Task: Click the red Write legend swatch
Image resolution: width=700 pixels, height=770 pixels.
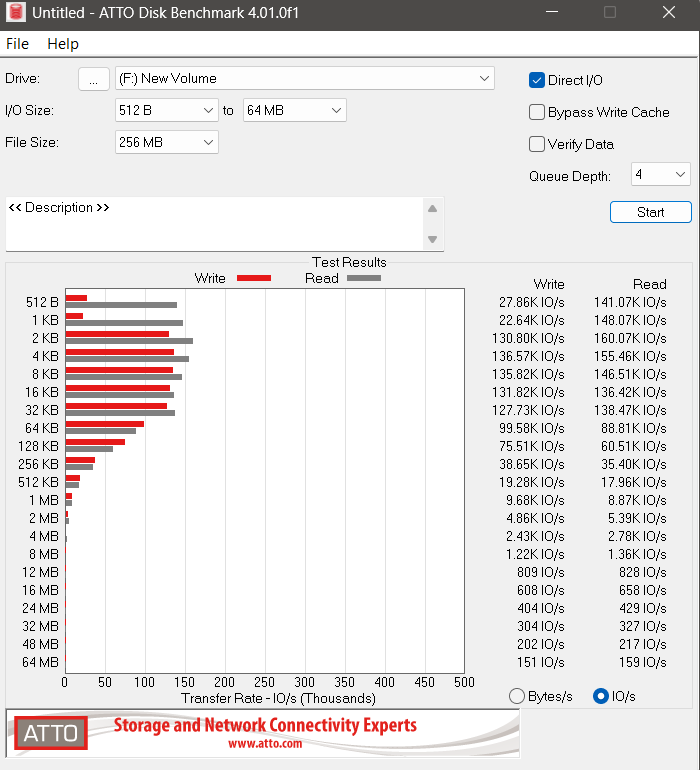Action: [254, 278]
